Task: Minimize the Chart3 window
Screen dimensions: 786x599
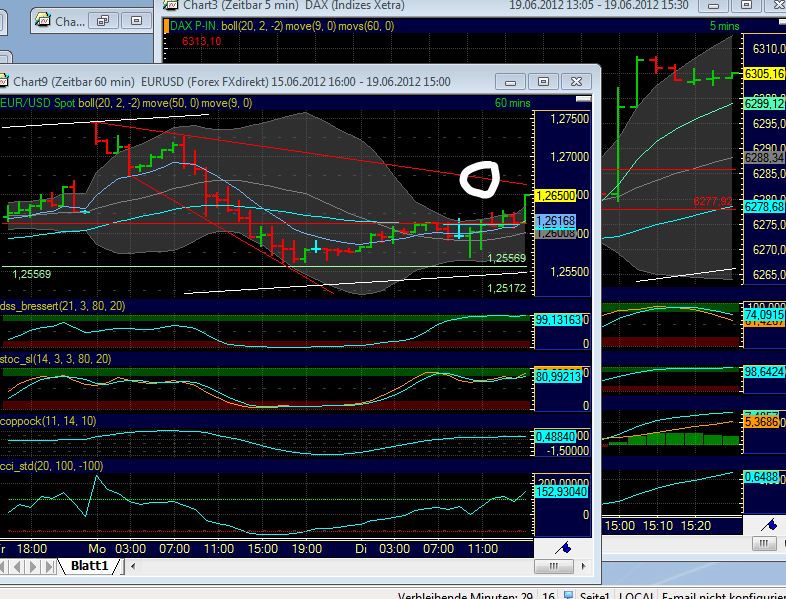Action: [713, 6]
